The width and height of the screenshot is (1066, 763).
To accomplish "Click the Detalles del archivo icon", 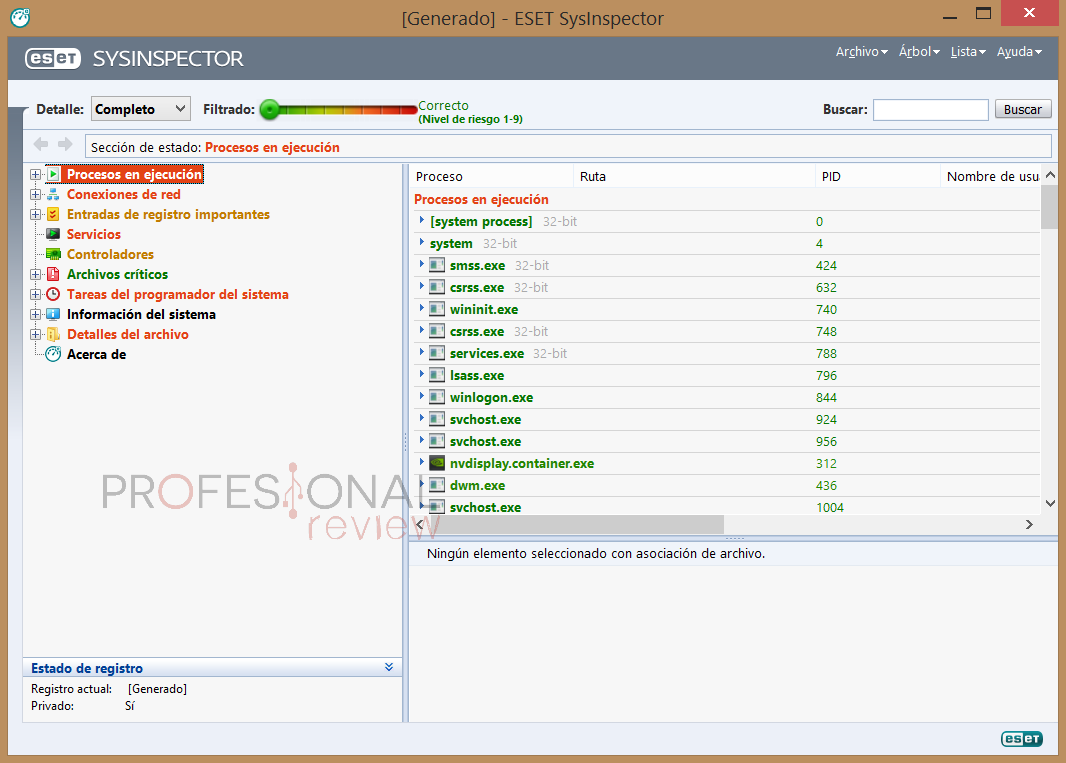I will point(53,335).
